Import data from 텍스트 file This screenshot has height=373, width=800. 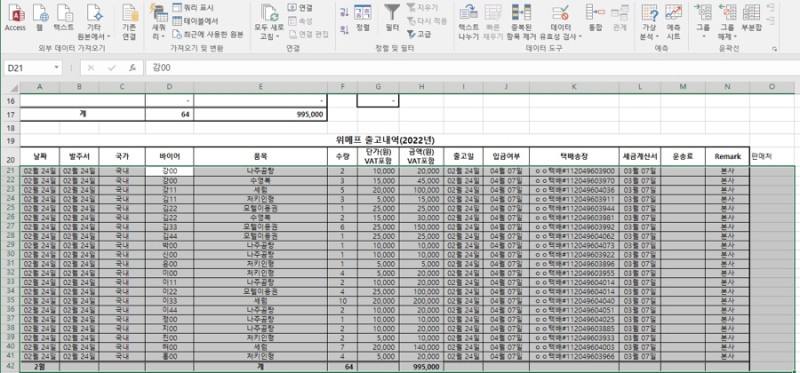coord(64,17)
